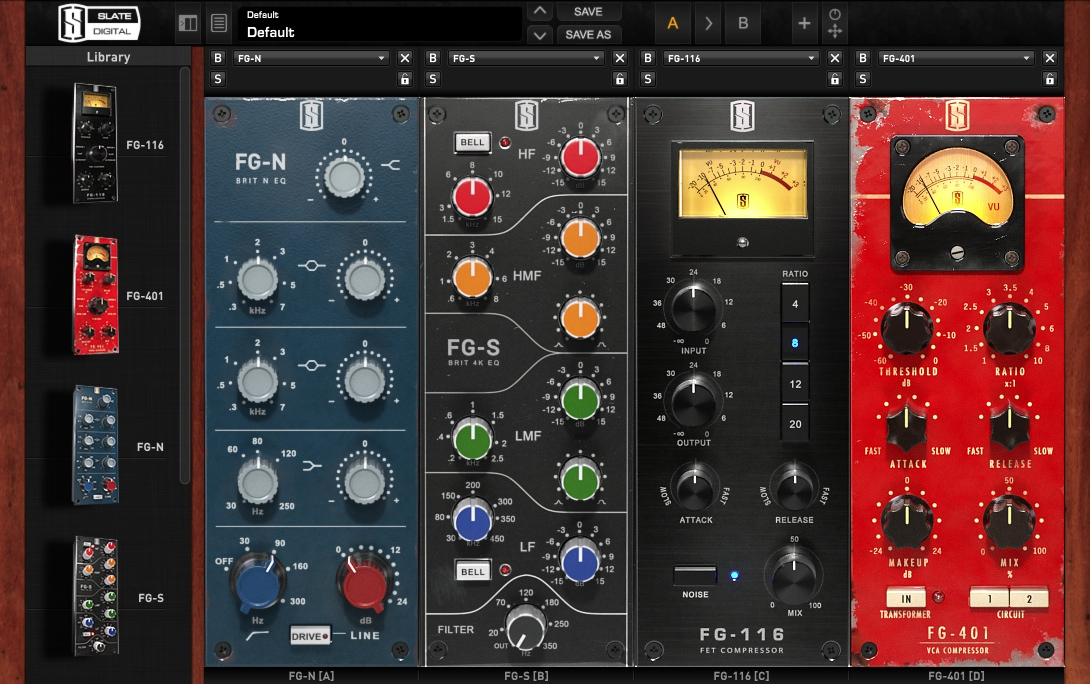The width and height of the screenshot is (1090, 684).
Task: Copy A to B with the arrow
Action: (708, 23)
